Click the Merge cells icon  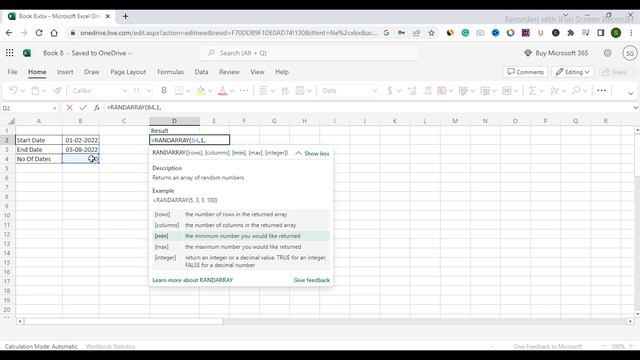(300, 91)
